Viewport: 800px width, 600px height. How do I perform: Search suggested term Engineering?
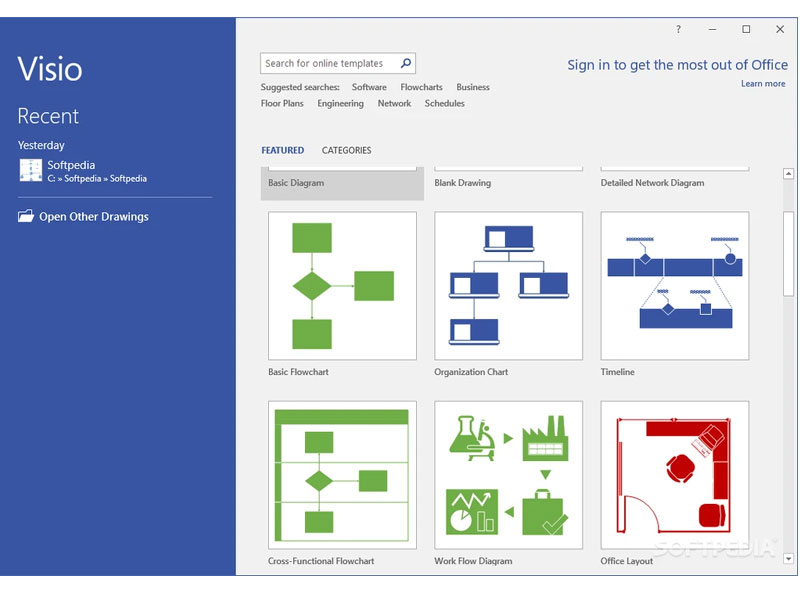coord(340,104)
